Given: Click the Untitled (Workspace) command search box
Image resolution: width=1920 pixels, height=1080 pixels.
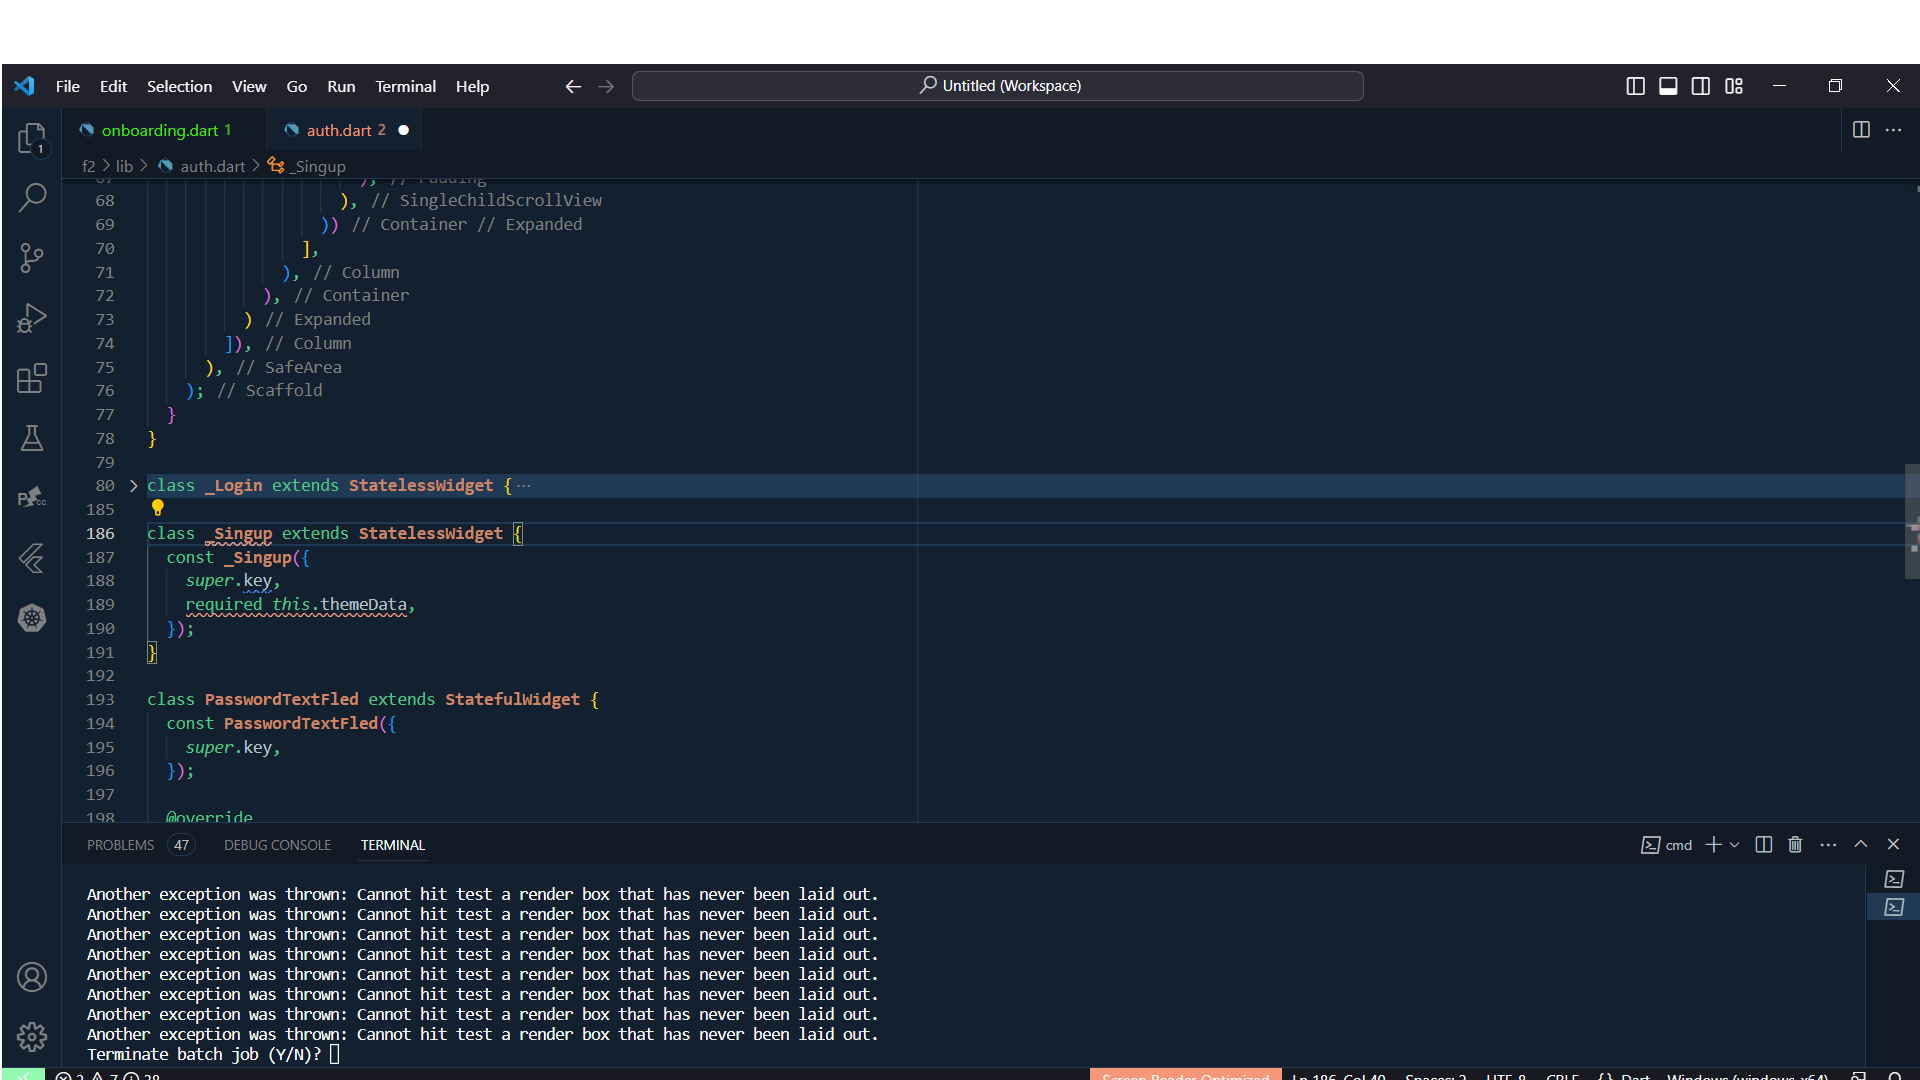Looking at the screenshot, I should tap(997, 86).
